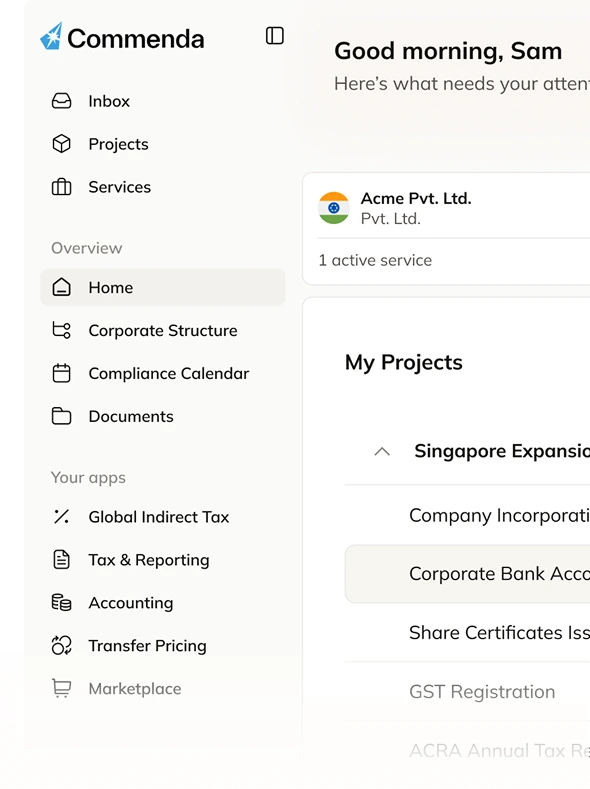
Task: Click the Global Indirect Tax percent icon
Action: pos(61,517)
